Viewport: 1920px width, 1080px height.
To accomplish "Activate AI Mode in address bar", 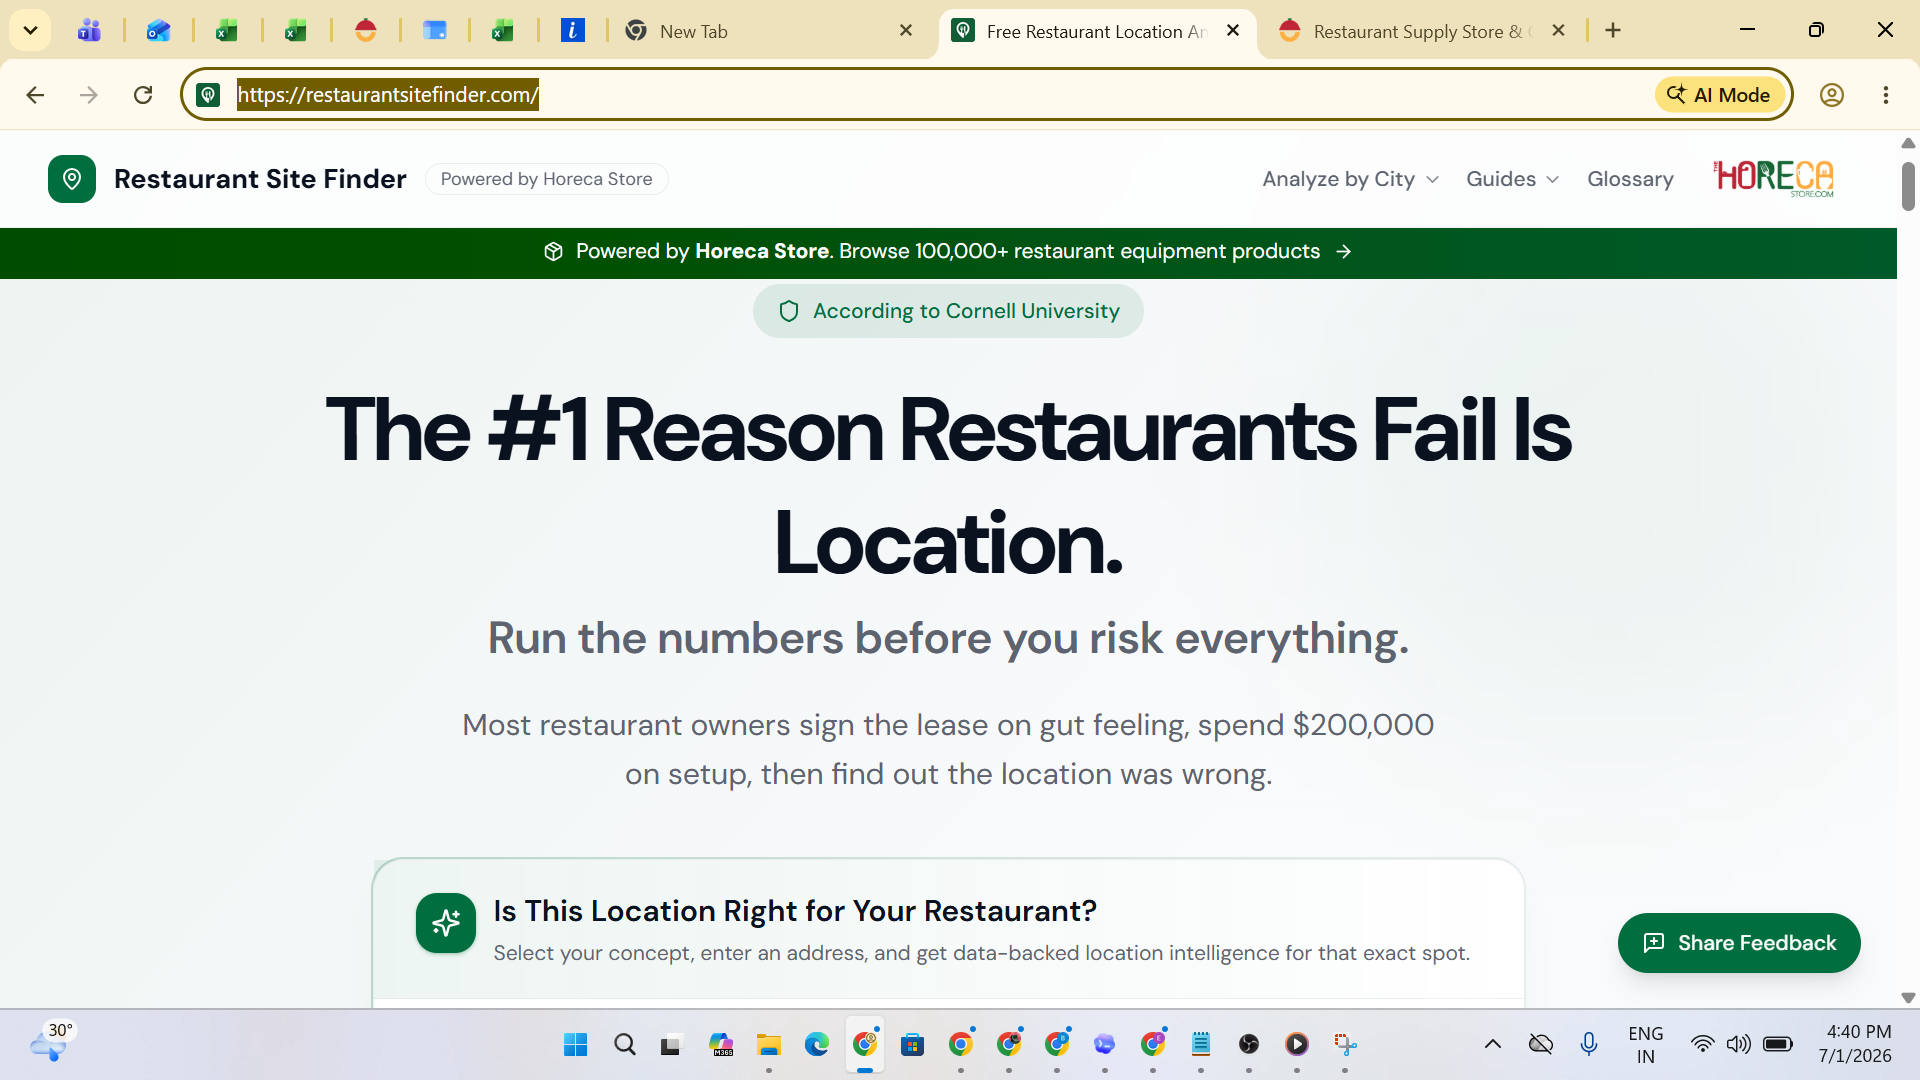I will (x=1720, y=95).
